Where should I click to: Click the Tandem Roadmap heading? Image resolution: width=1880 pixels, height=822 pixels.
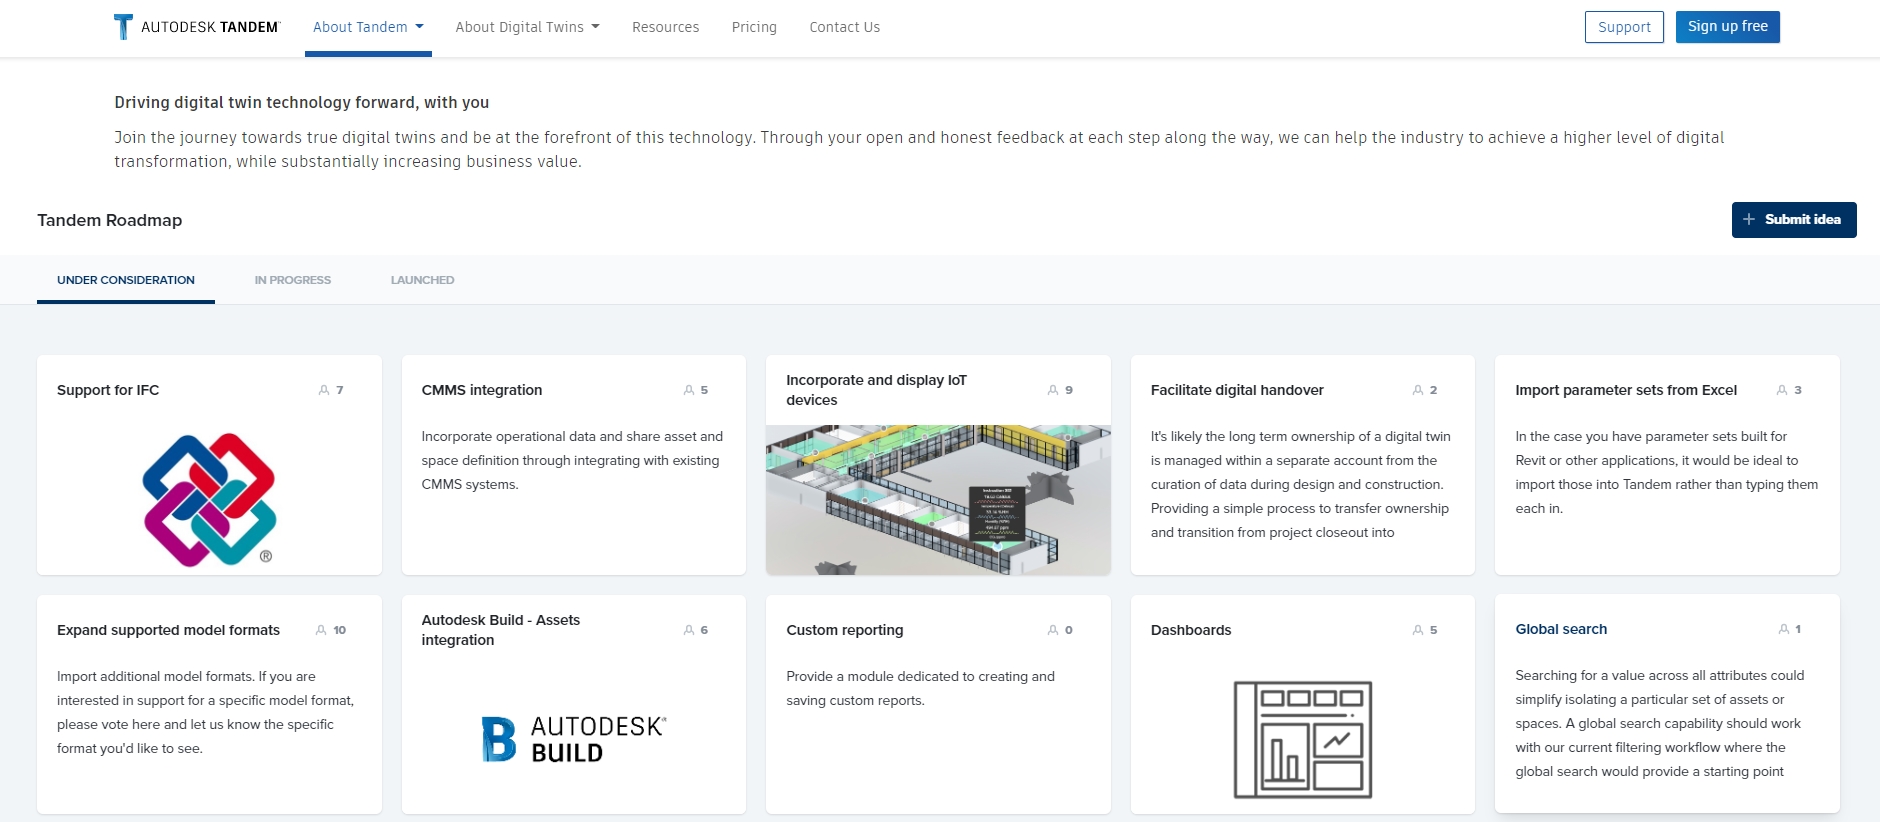110,220
